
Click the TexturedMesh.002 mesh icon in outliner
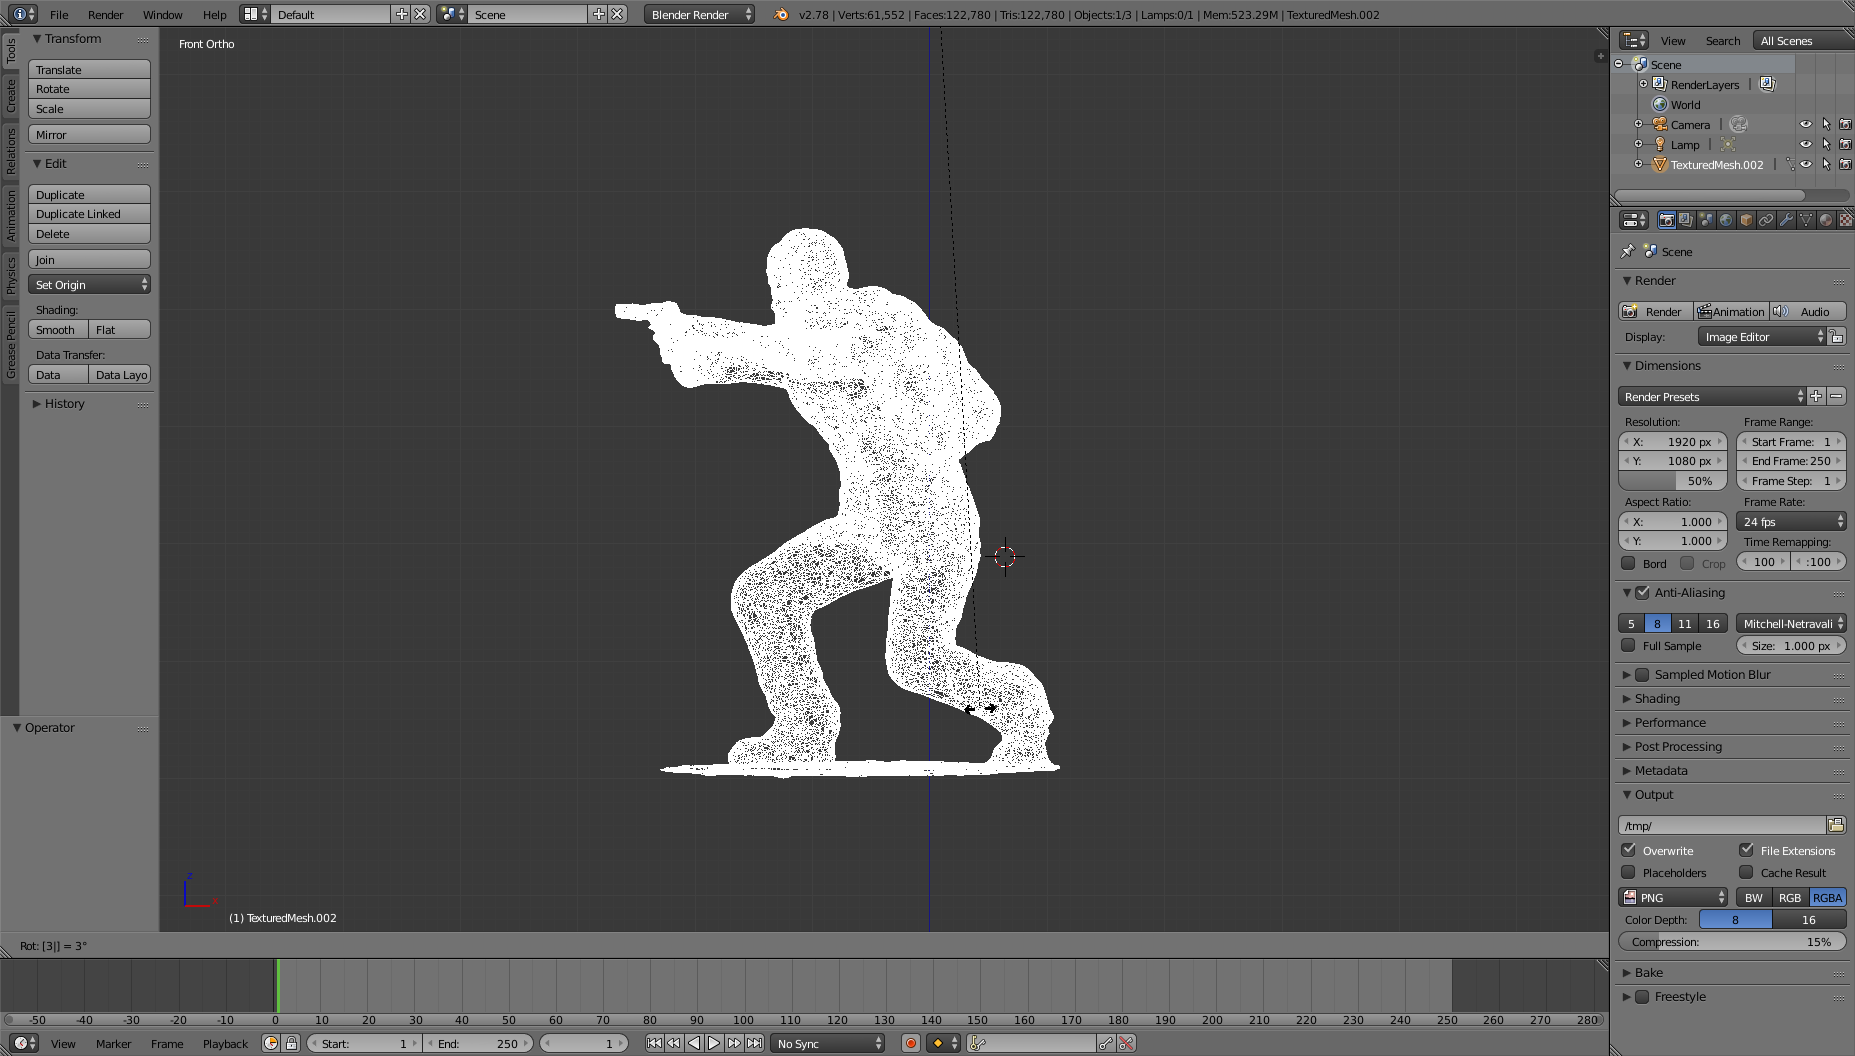point(1660,164)
